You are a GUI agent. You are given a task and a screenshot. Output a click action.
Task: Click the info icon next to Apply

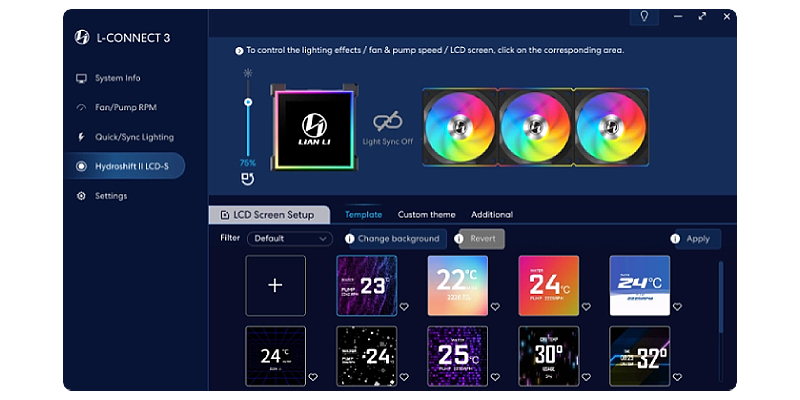click(x=675, y=239)
